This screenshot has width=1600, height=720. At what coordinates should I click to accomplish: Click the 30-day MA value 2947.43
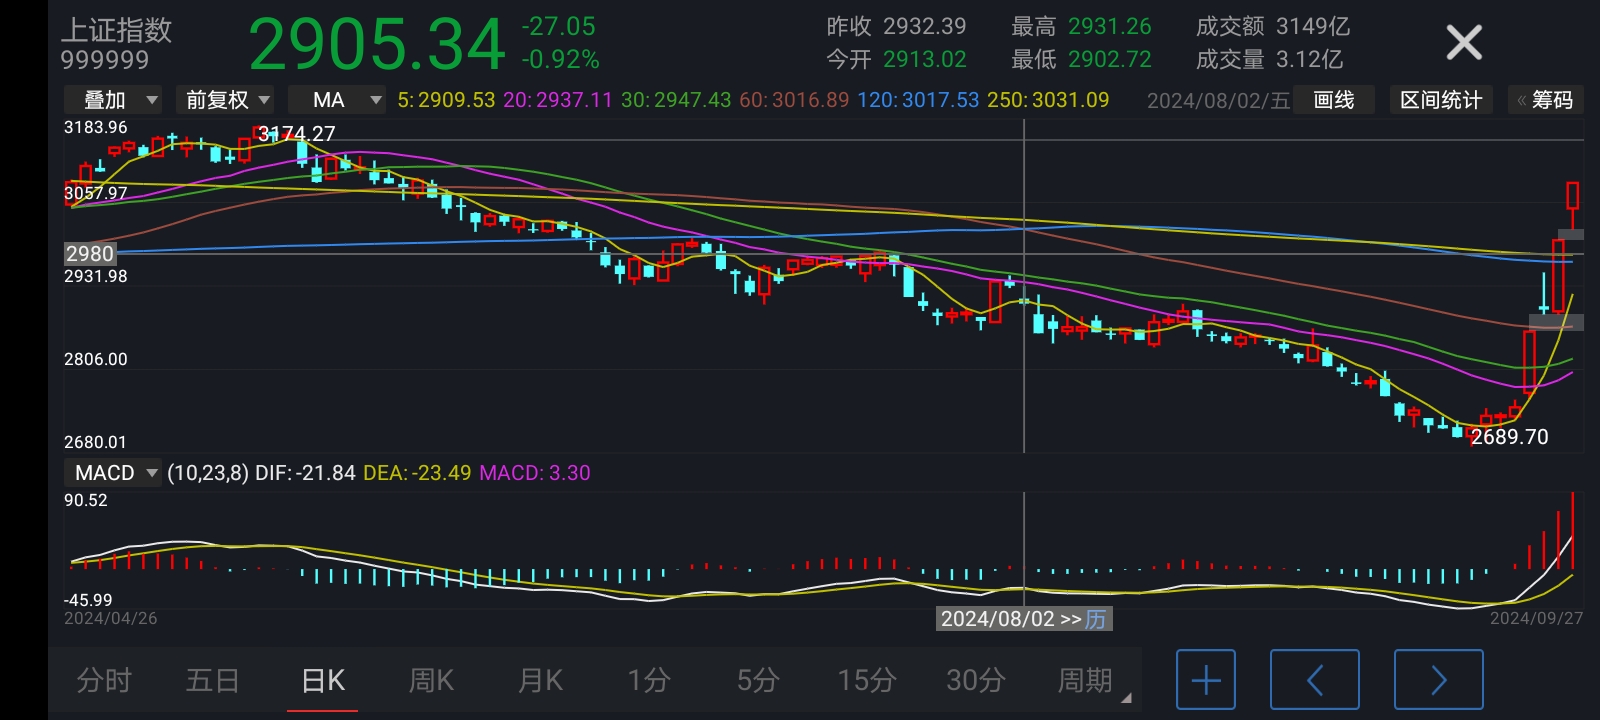pyautogui.click(x=692, y=100)
